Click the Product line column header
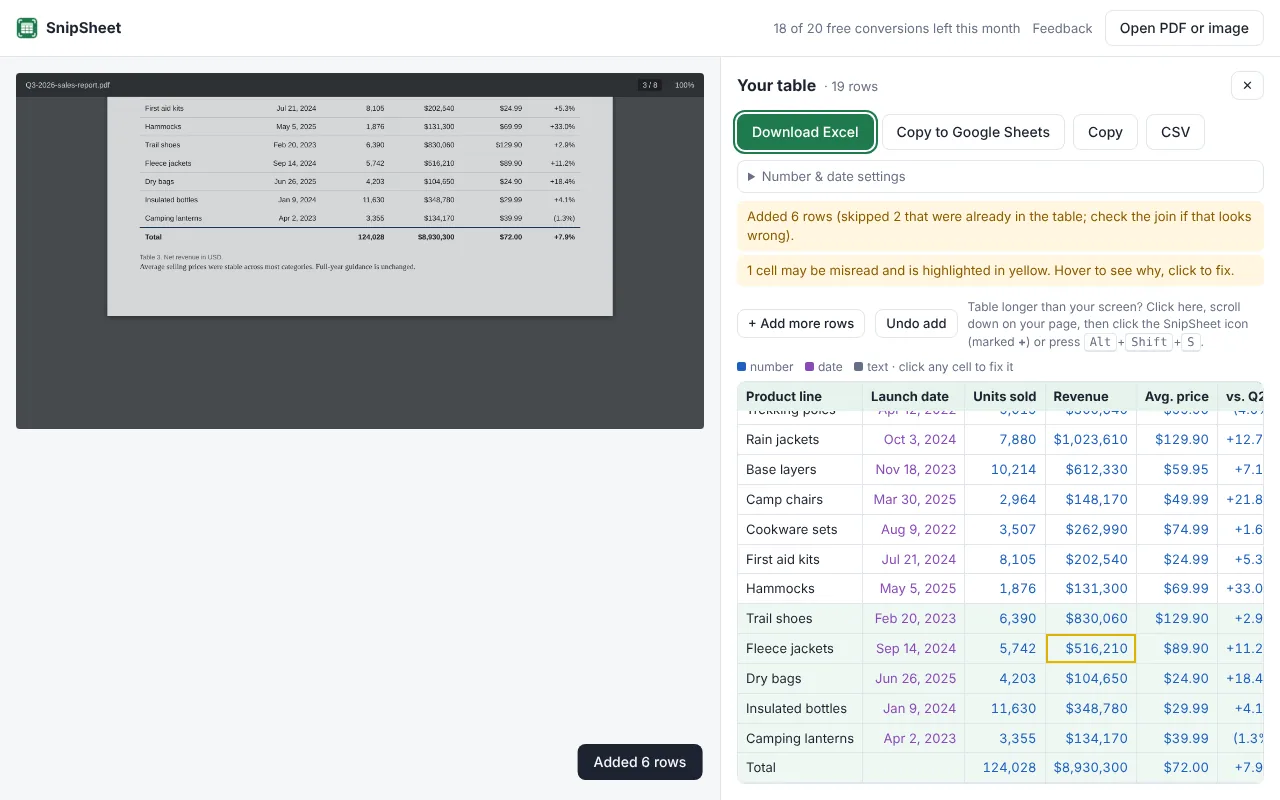1280x800 pixels. tap(800, 396)
